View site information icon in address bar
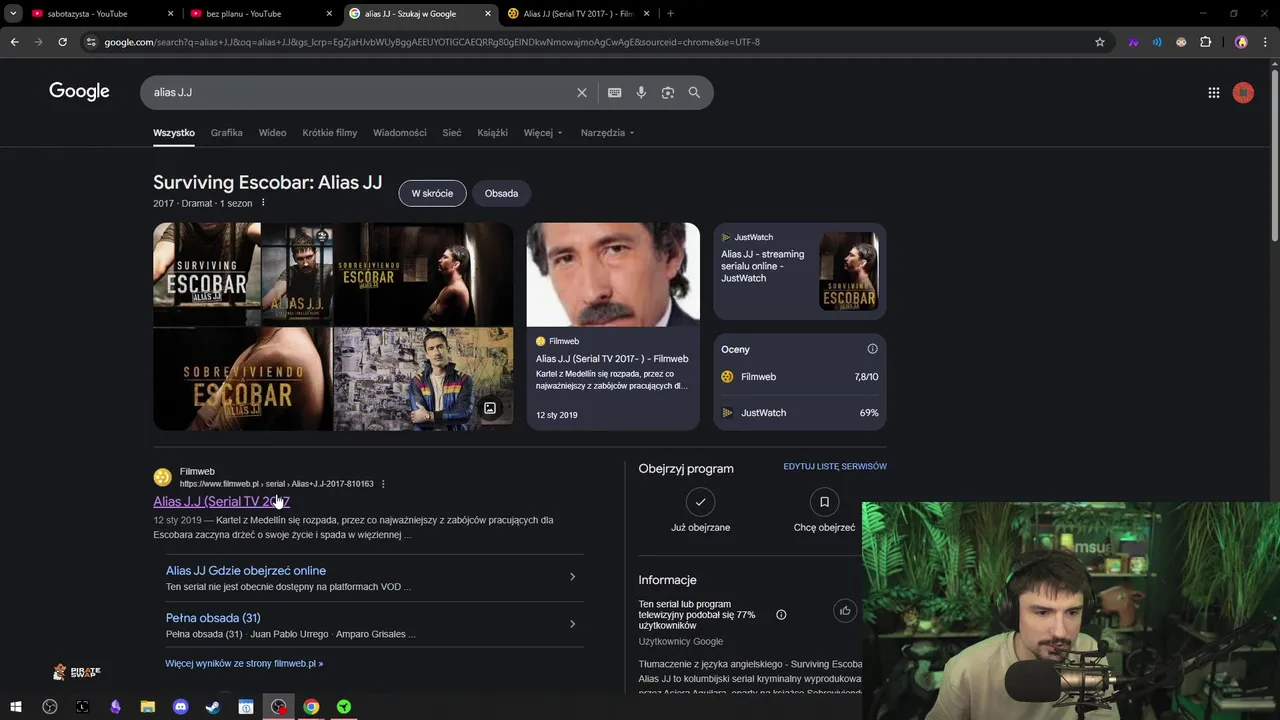 click(x=91, y=42)
